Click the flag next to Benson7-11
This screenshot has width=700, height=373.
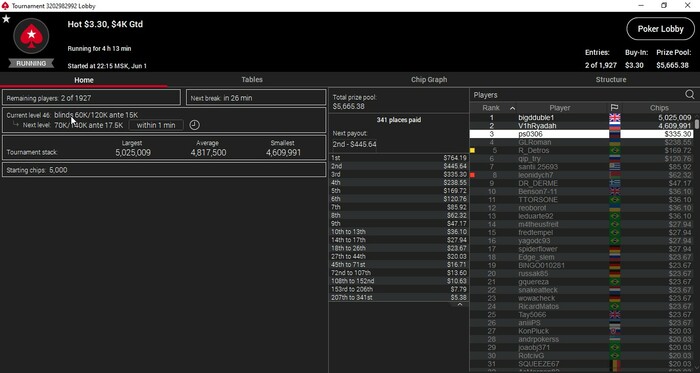[615, 191]
